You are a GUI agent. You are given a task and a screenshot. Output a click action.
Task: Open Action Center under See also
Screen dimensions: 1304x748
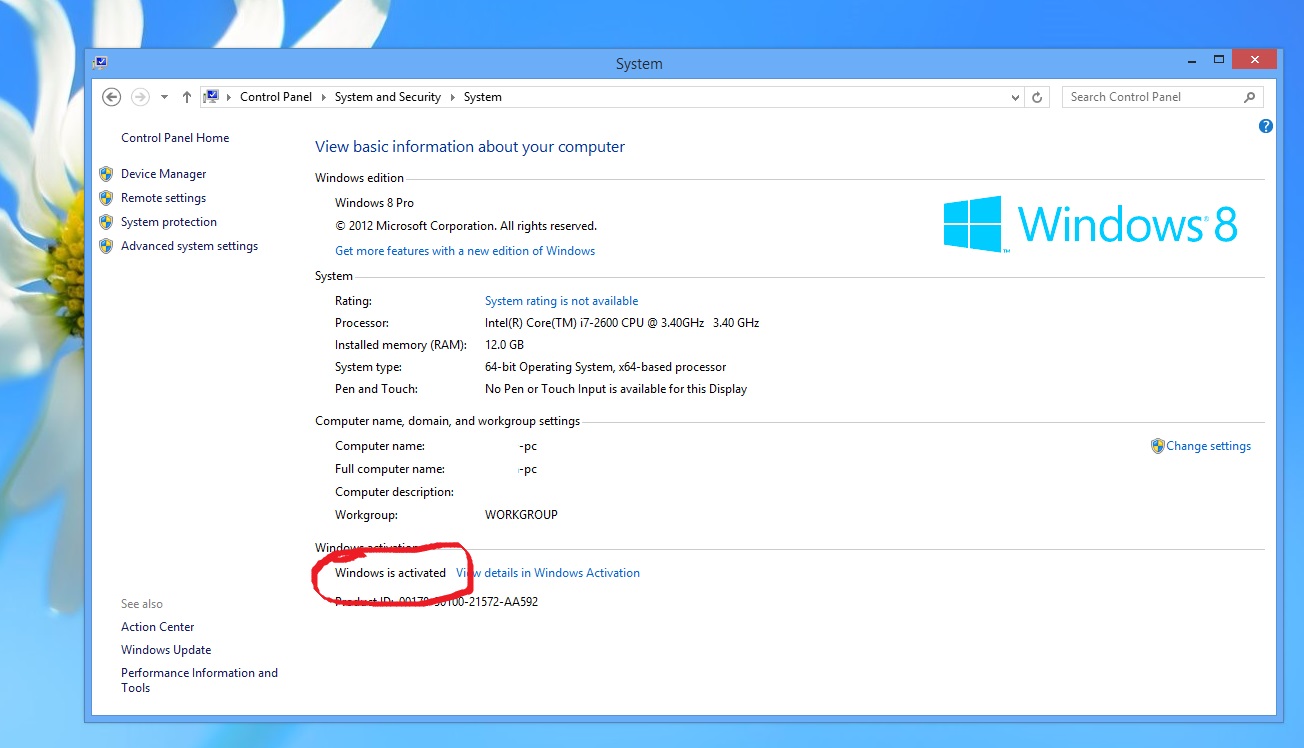[x=158, y=627]
